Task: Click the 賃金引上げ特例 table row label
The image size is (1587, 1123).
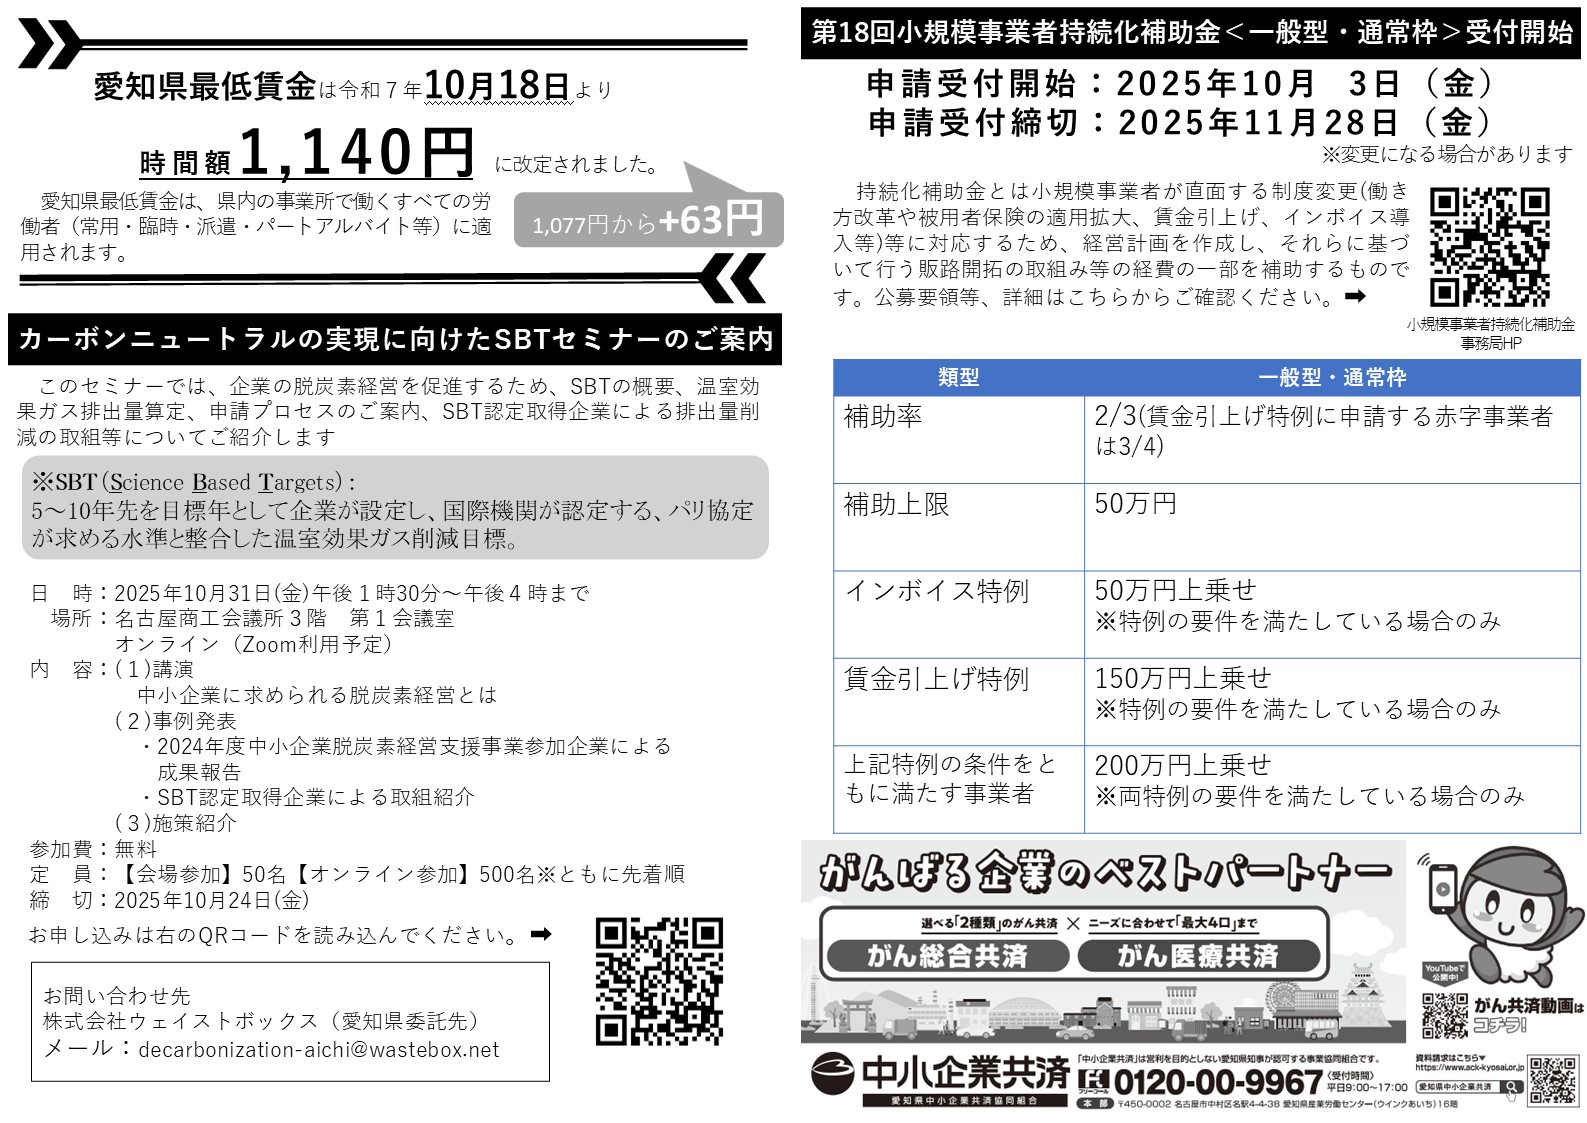Action: click(x=936, y=680)
